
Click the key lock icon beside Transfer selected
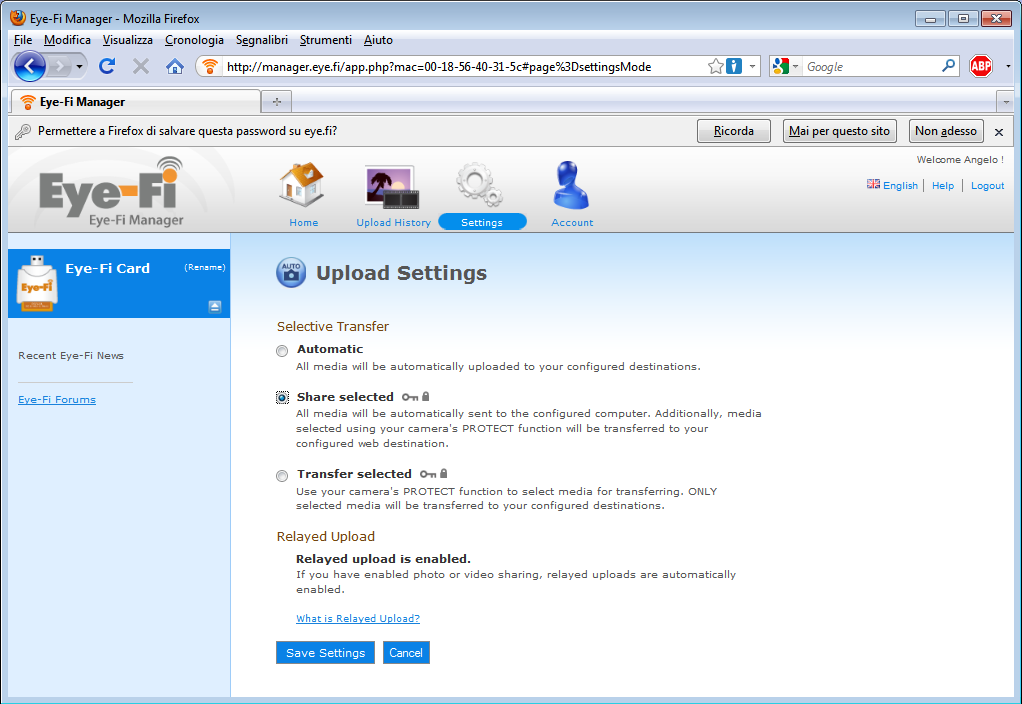(x=433, y=474)
